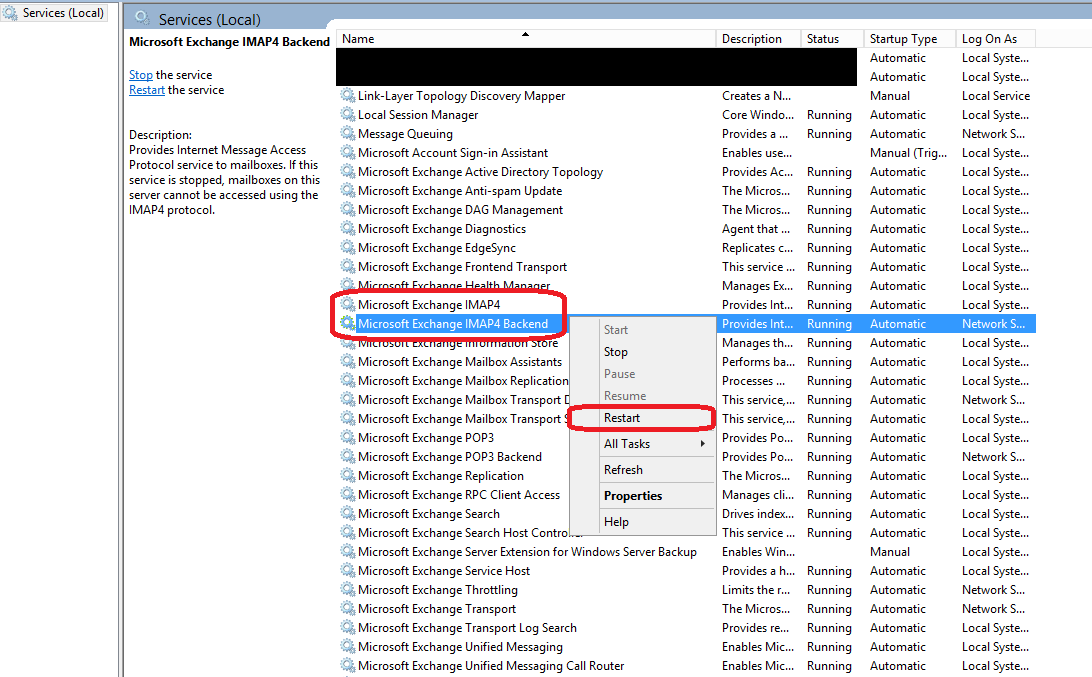Click gear icon for Exchange Service Host
The image size is (1092, 677).
pyautogui.click(x=348, y=570)
